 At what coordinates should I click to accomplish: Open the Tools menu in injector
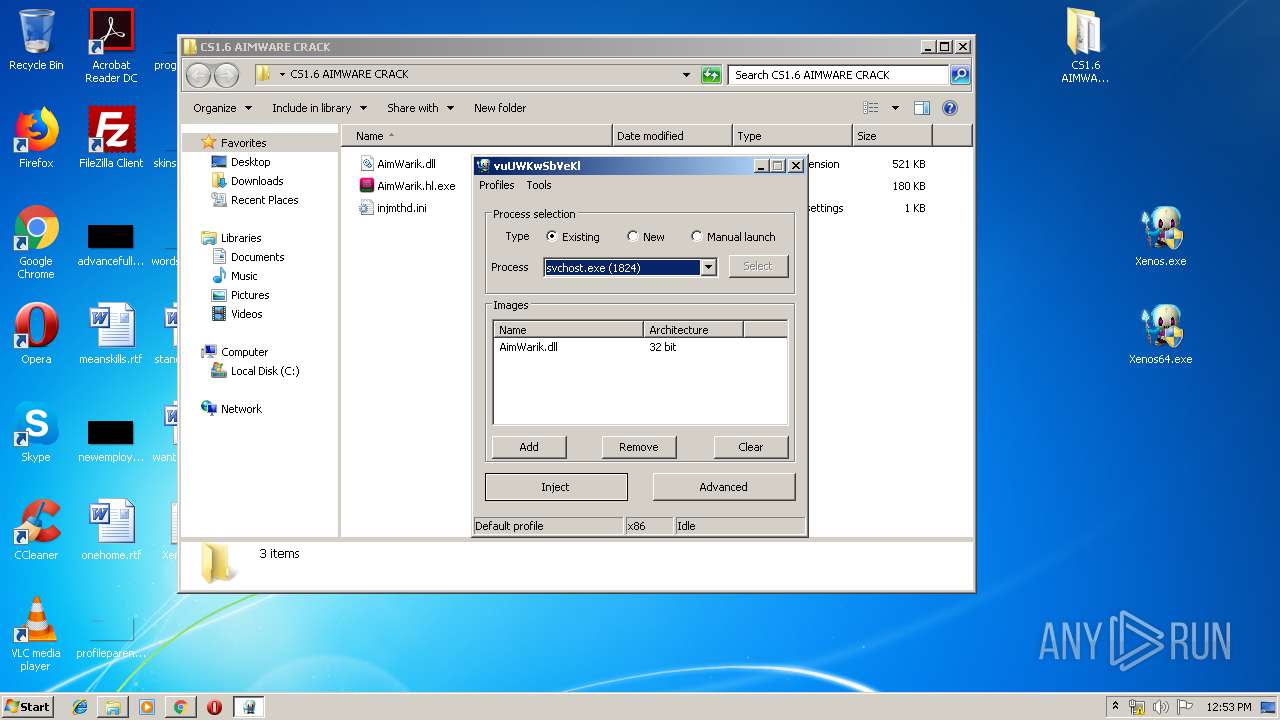pyautogui.click(x=539, y=185)
